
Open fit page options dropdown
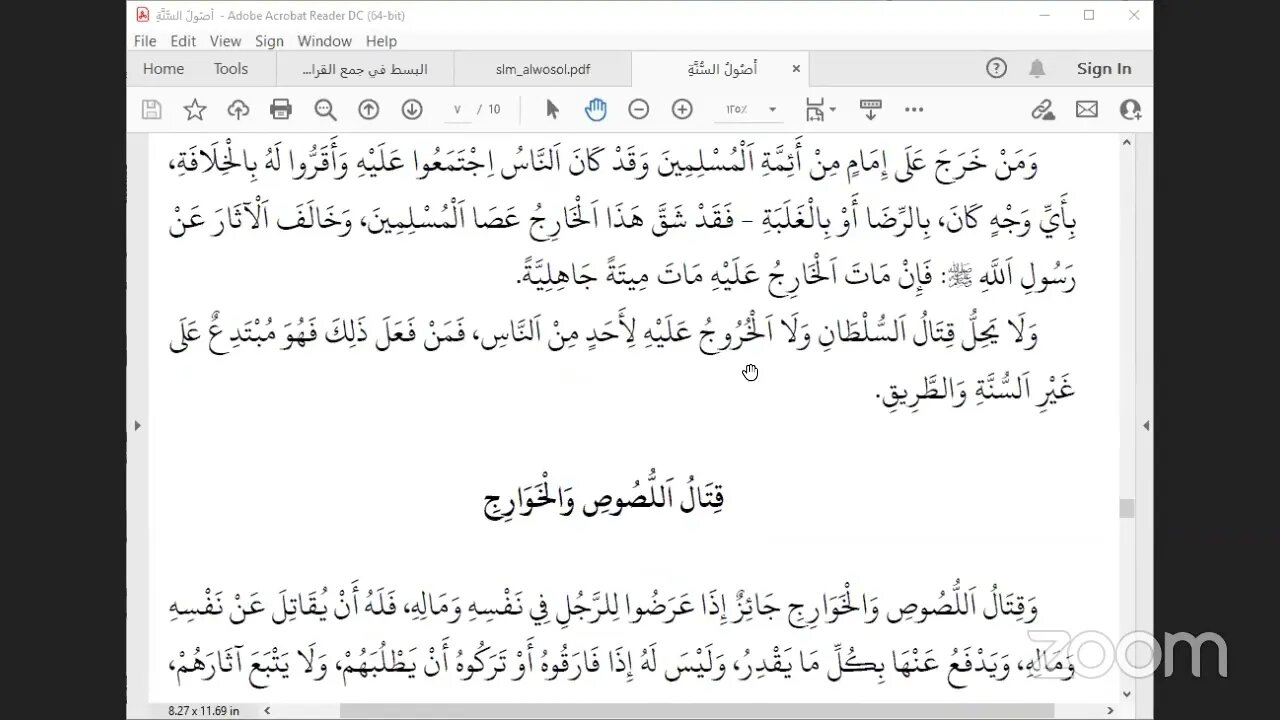tap(821, 110)
